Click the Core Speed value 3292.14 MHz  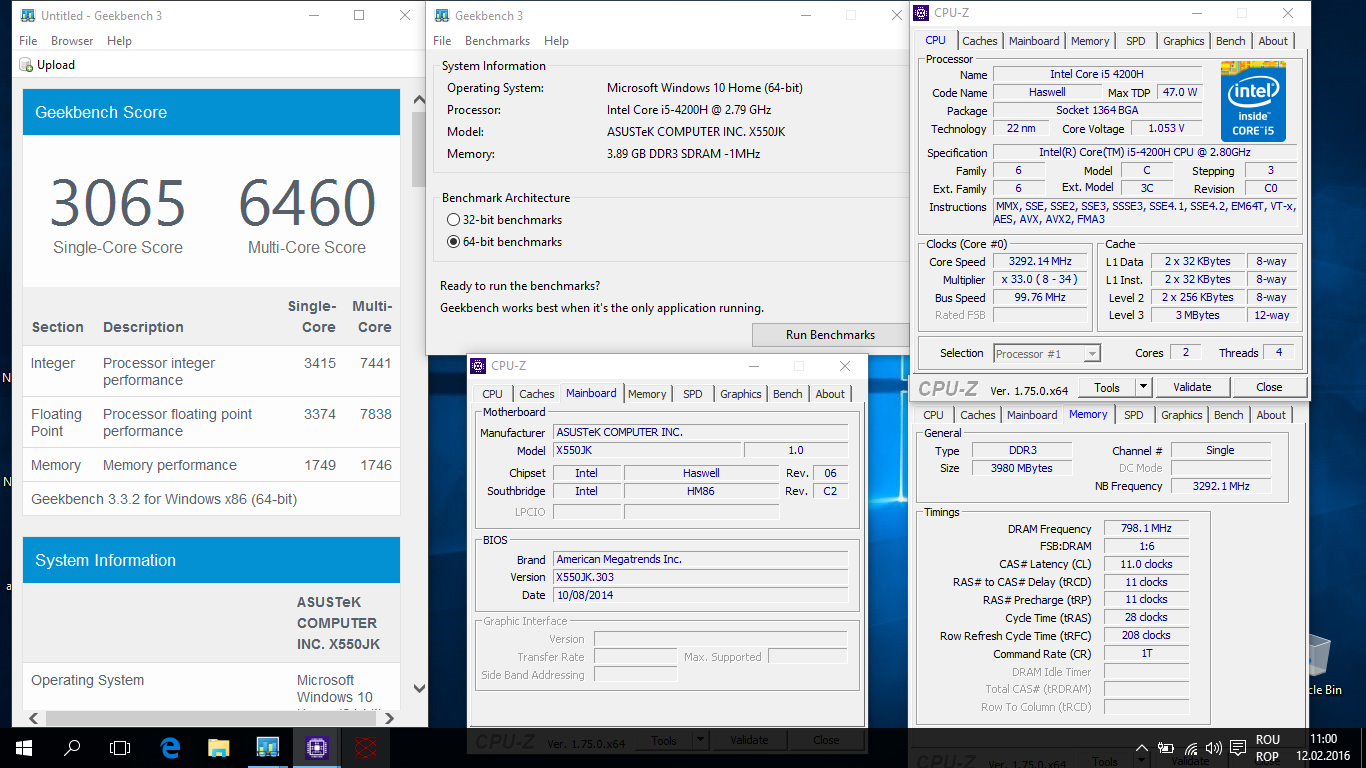pos(1040,262)
